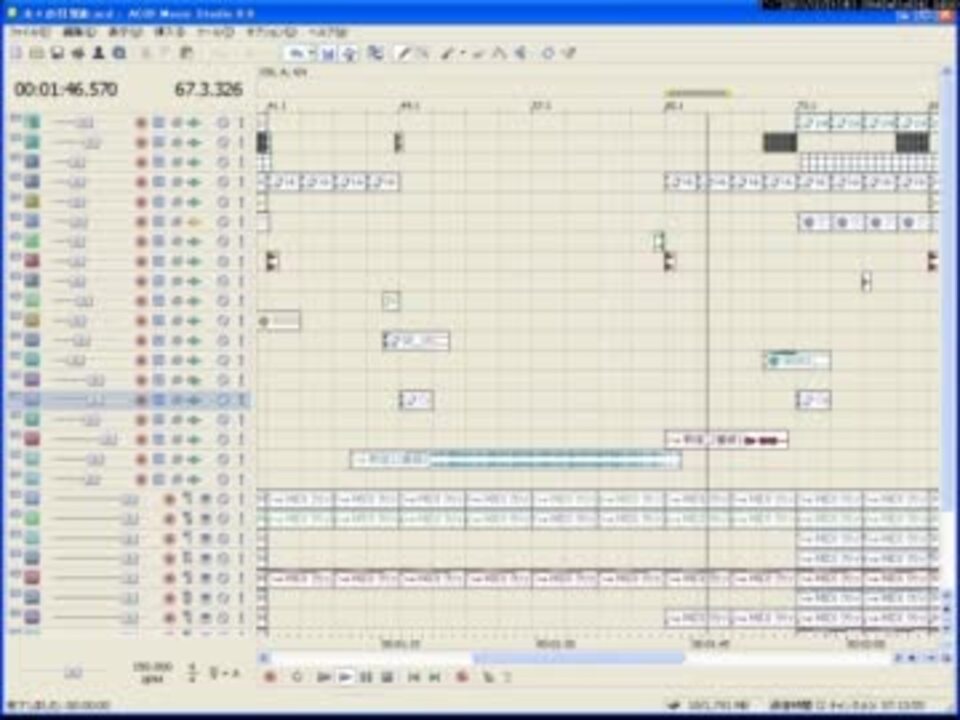Image resolution: width=960 pixels, height=720 pixels.
Task: Select the Selection tool beside the pencil
Action: click(x=422, y=53)
